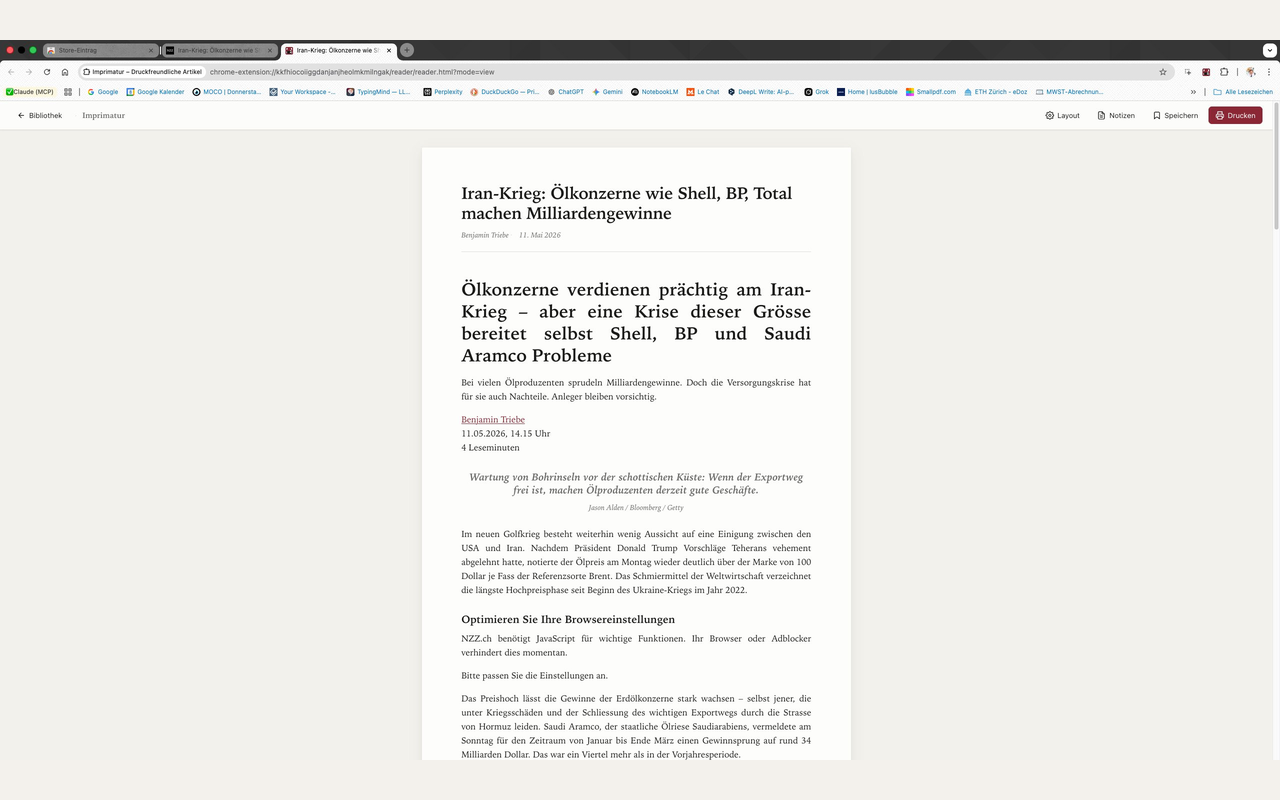Open the Chrome profile avatar
This screenshot has width=1280, height=800.
click(1251, 72)
